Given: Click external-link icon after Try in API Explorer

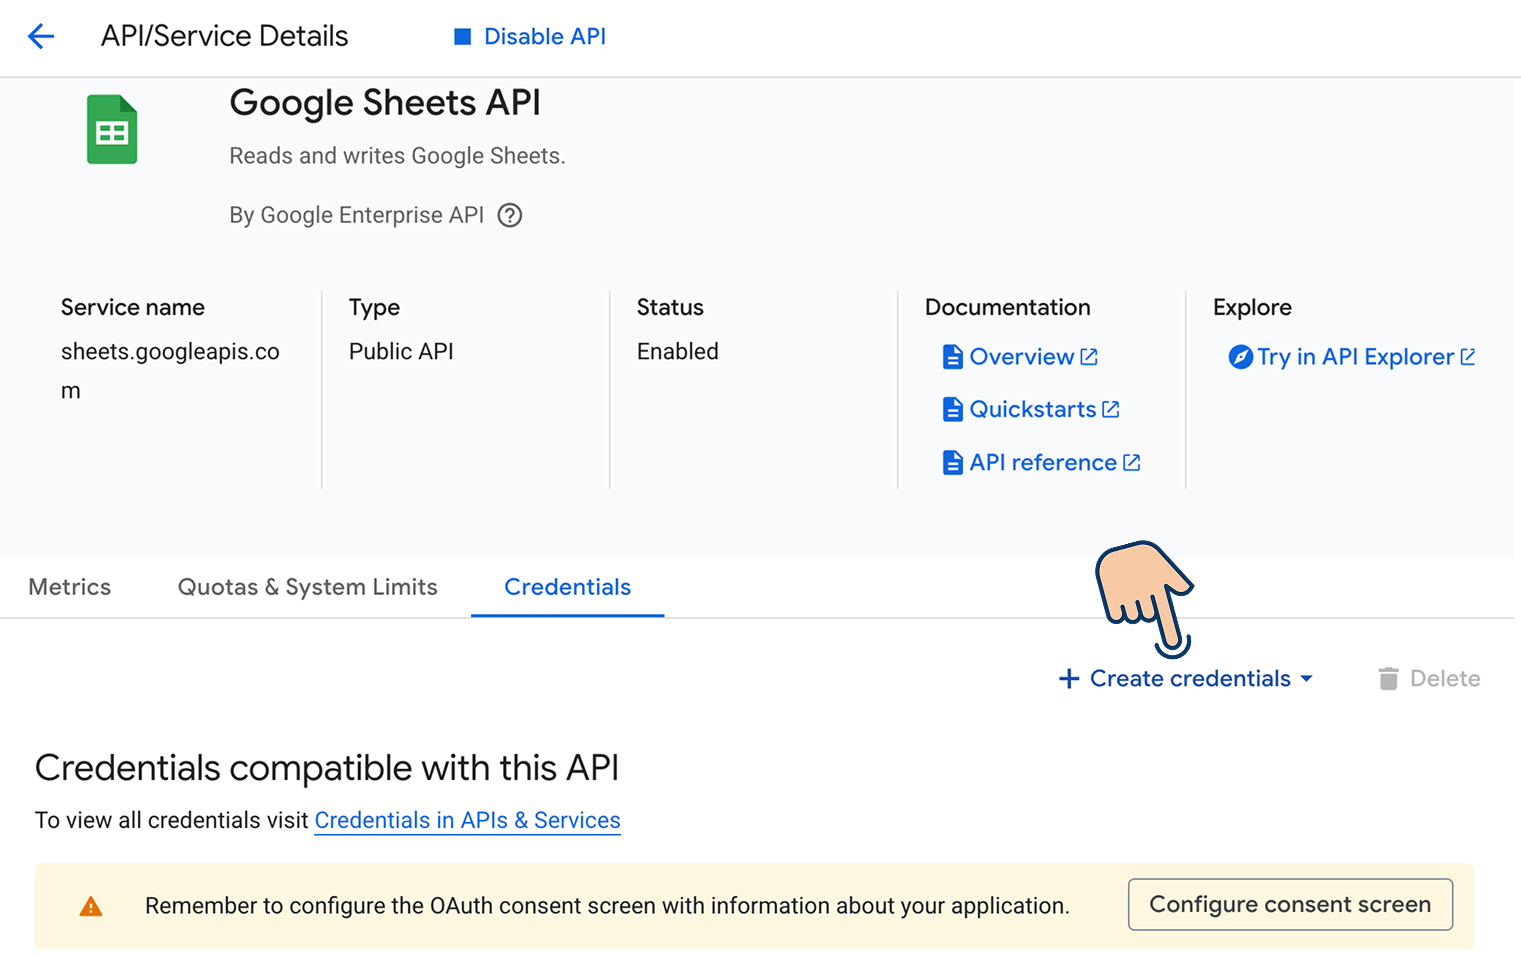Looking at the screenshot, I should [x=1468, y=357].
